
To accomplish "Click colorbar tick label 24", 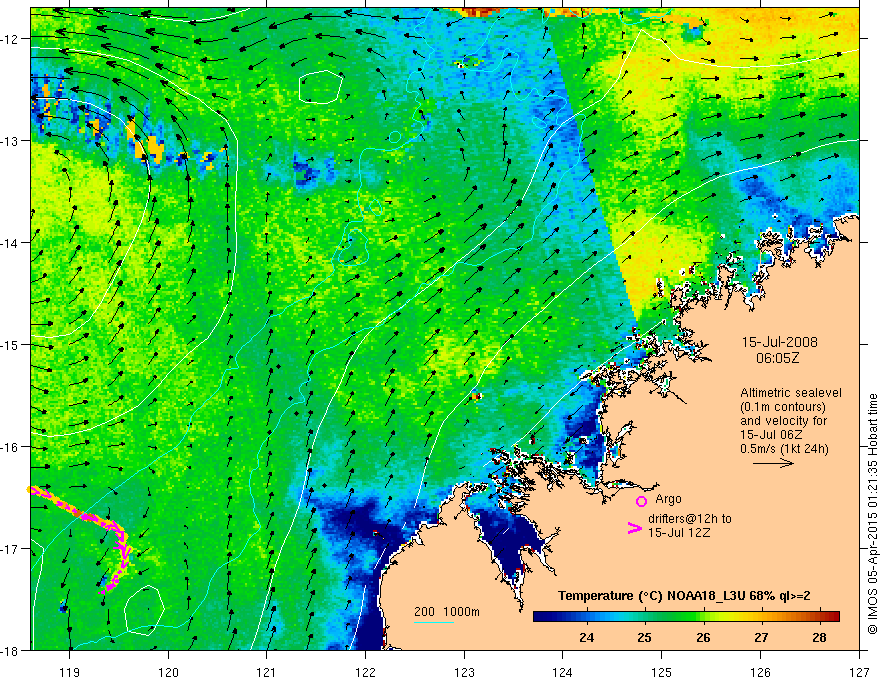I will [x=586, y=637].
